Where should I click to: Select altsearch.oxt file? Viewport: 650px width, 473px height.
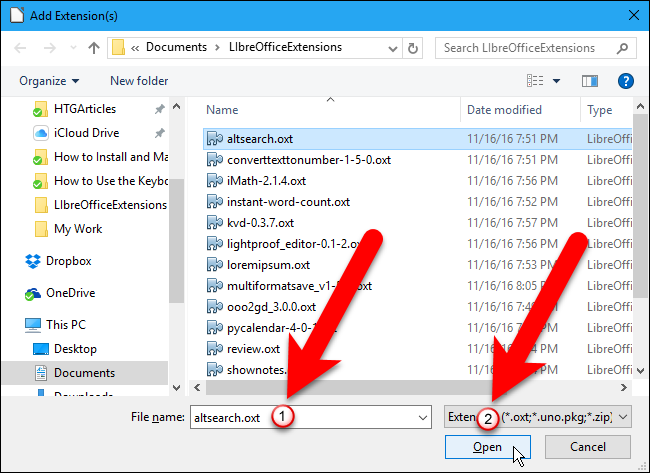(x=418, y=139)
